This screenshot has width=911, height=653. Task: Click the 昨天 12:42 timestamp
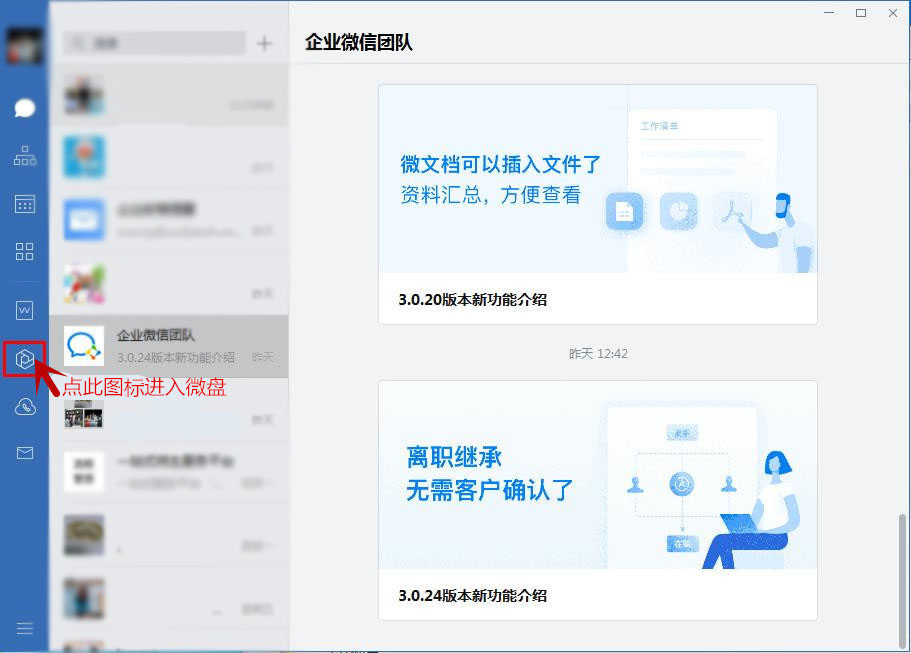click(x=598, y=353)
